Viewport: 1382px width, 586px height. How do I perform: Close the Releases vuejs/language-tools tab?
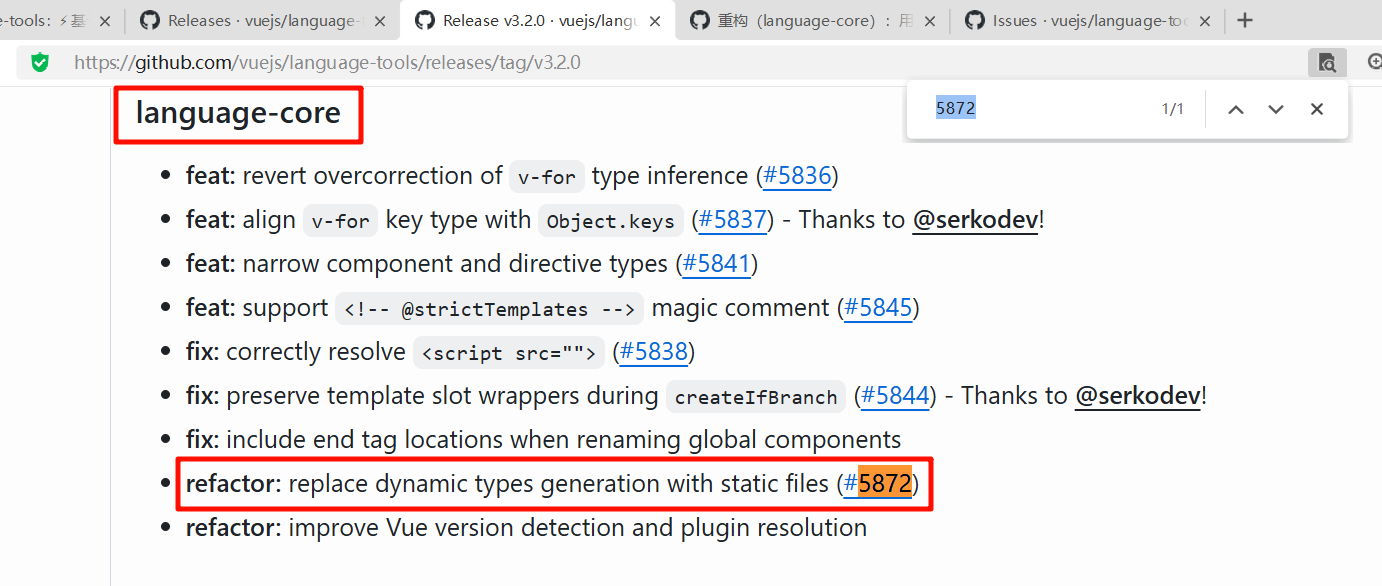tap(379, 21)
